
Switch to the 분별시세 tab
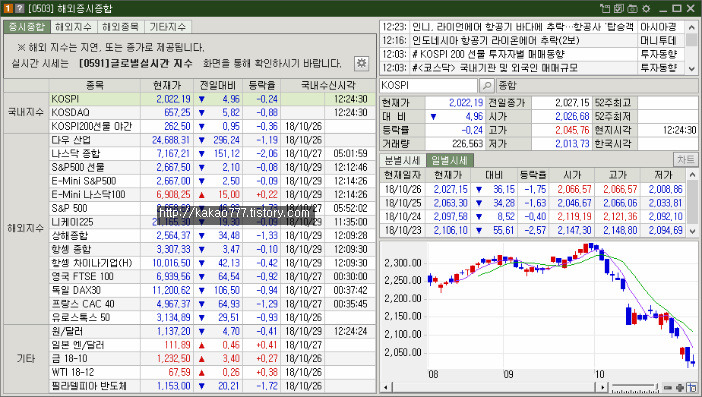[x=402, y=160]
